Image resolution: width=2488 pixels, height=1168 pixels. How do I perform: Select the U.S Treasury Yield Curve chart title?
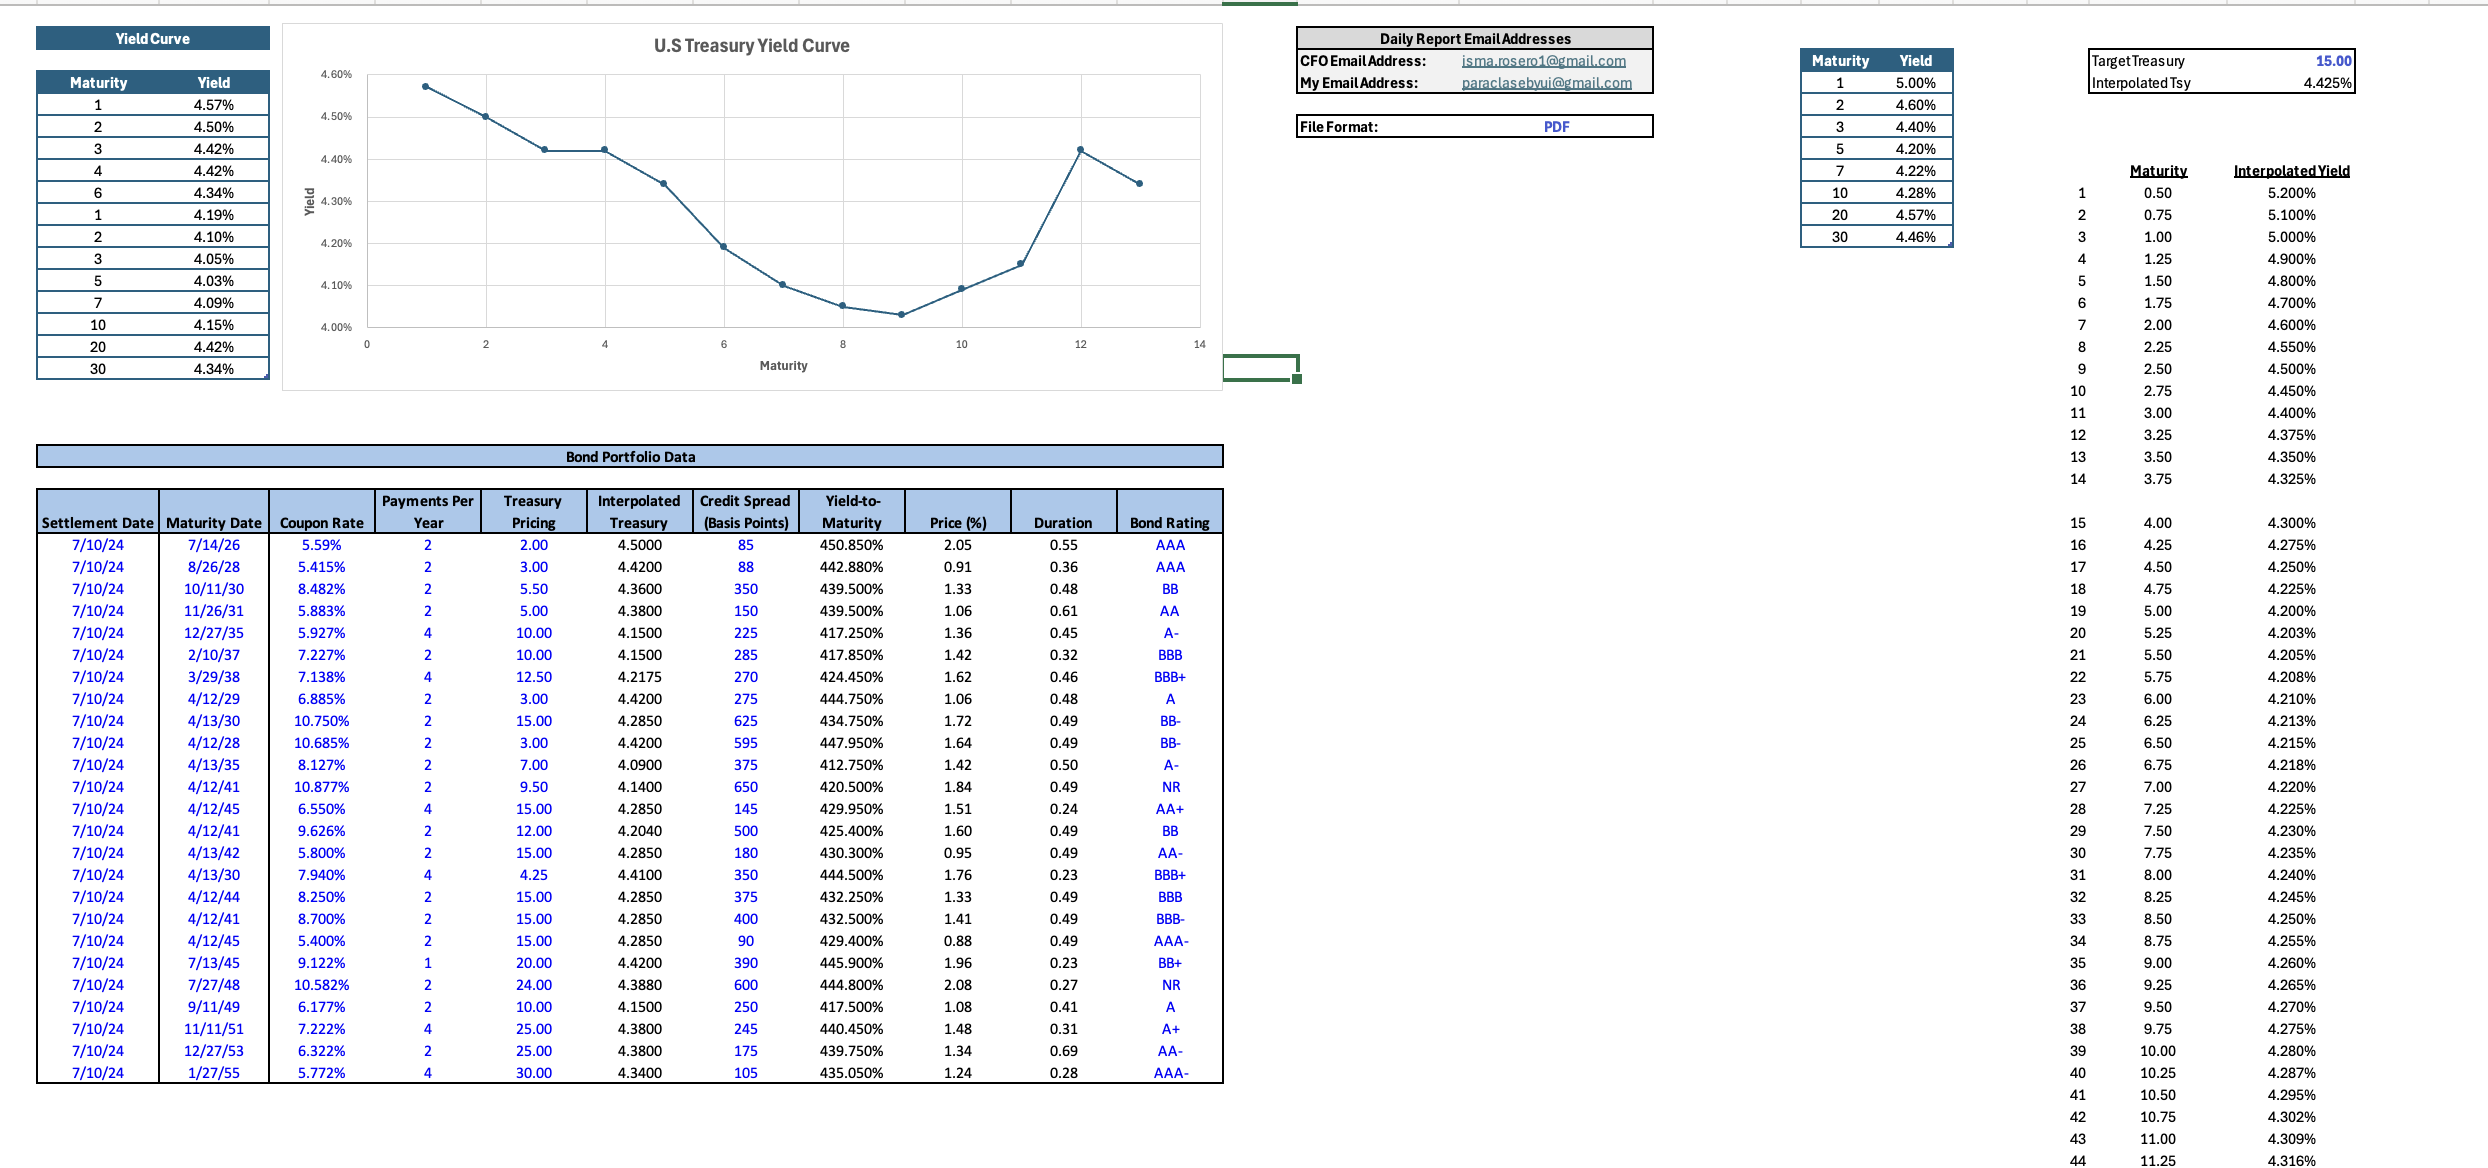coord(751,46)
